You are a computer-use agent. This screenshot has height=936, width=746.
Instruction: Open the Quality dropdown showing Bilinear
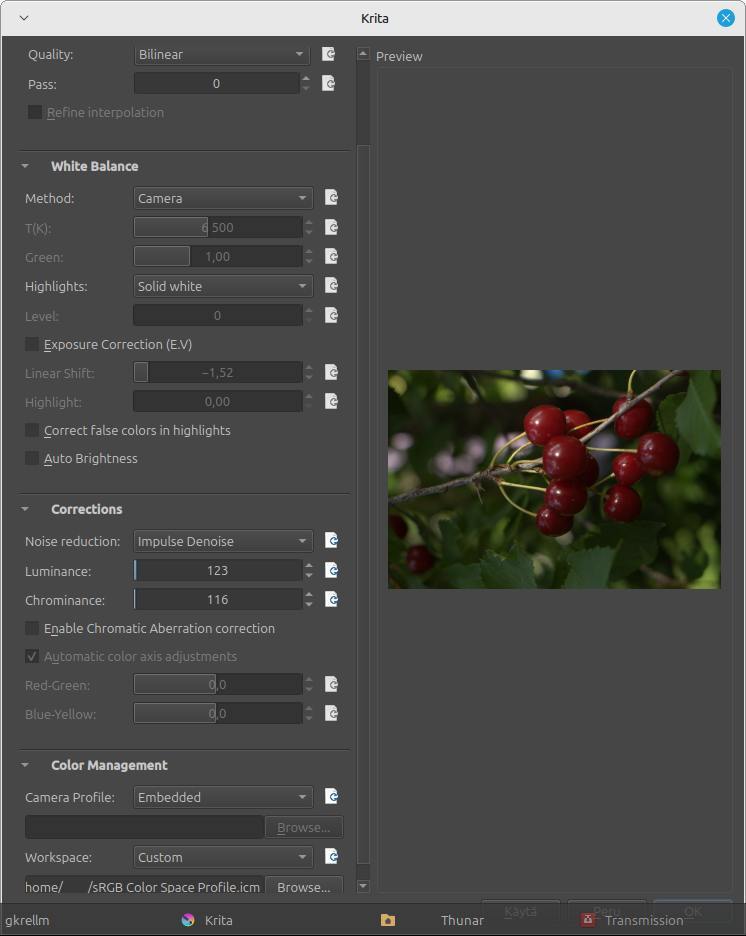(x=222, y=54)
